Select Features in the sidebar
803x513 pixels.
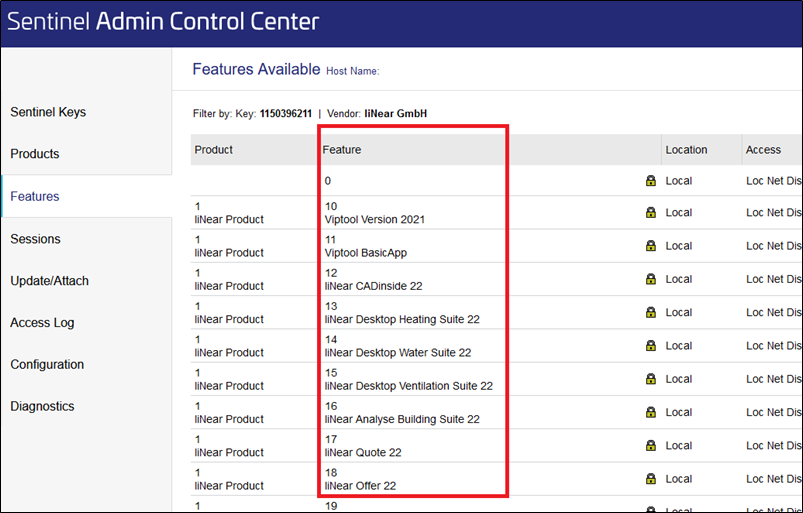pos(35,196)
